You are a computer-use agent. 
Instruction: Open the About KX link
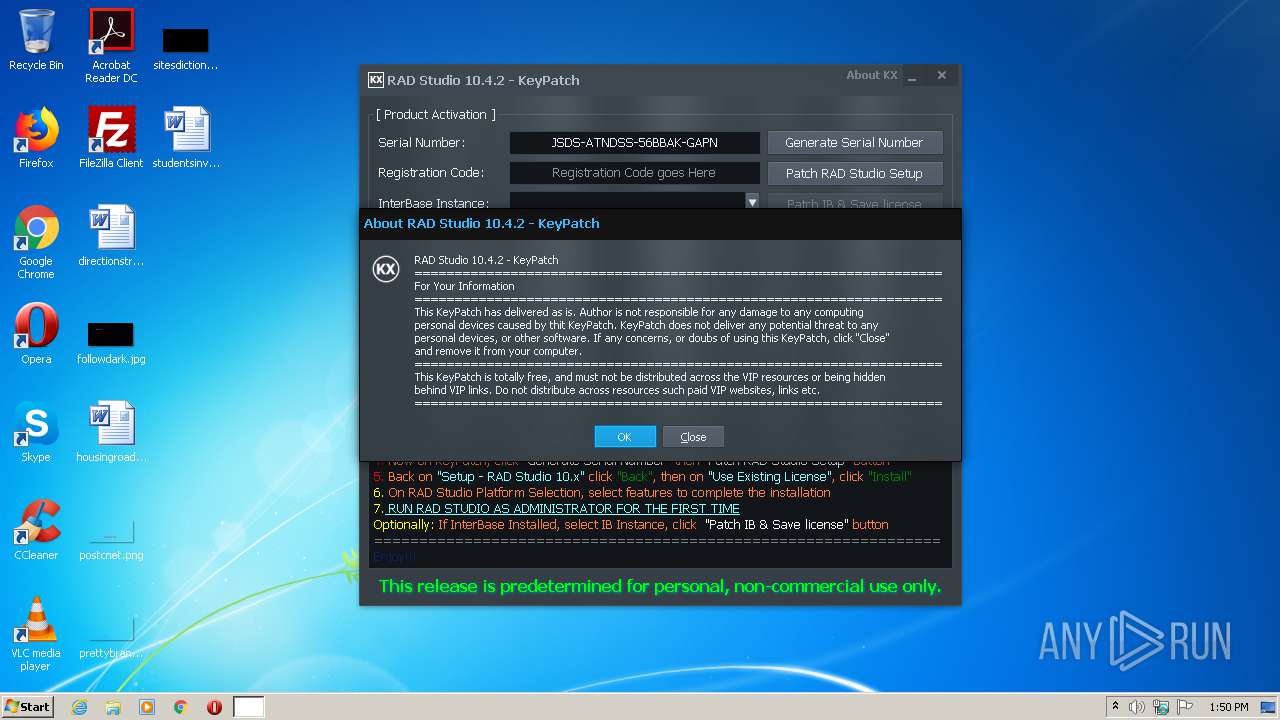872,75
